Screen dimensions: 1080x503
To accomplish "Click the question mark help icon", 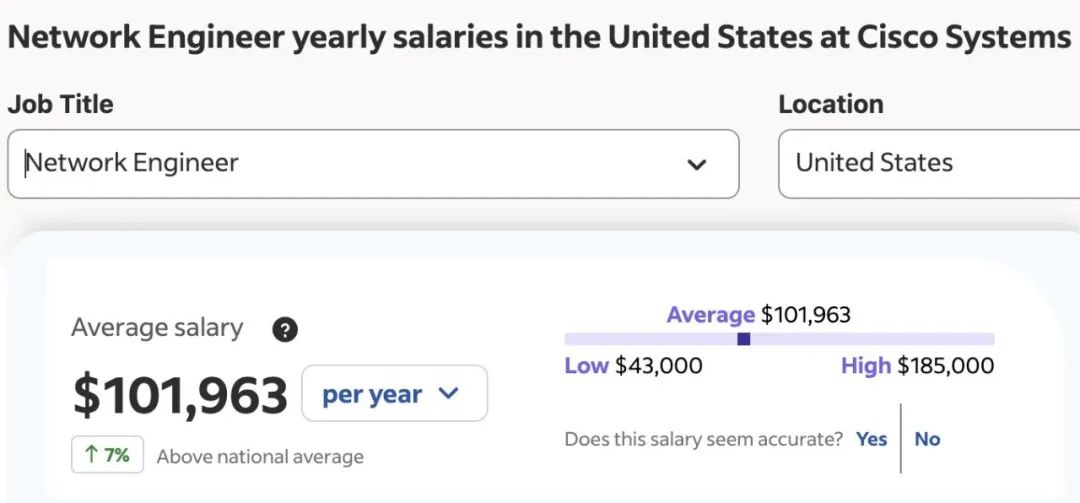I will coord(285,330).
